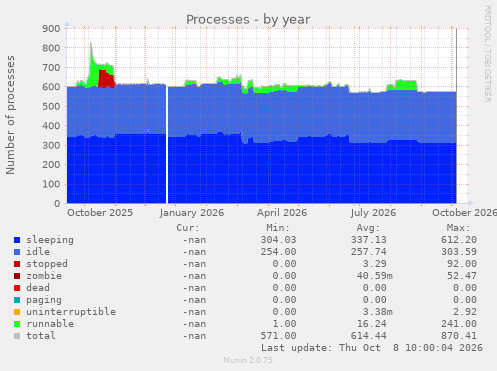Click the 'Max:' column header

pos(458,228)
